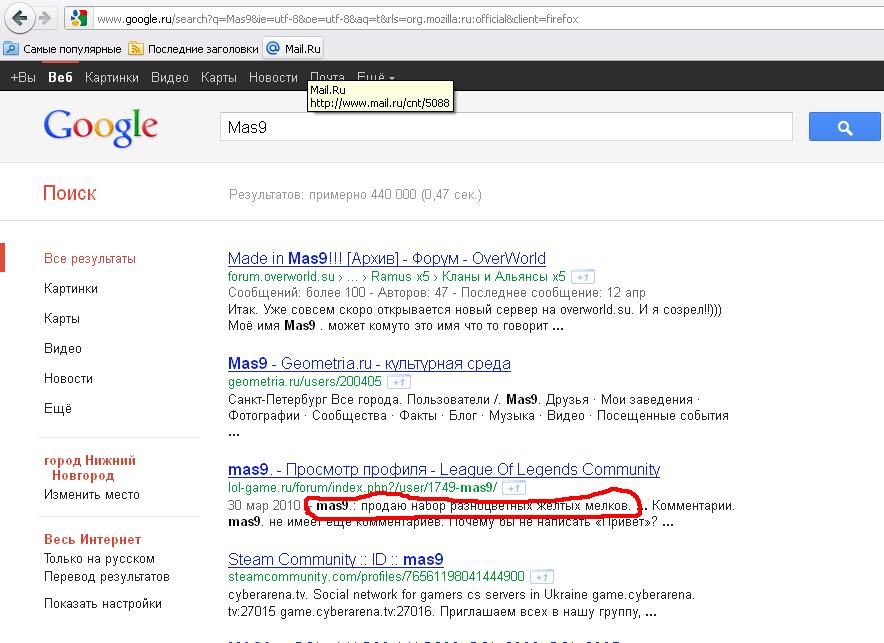Click 'Самые популярные' bookmark label

click(72, 49)
